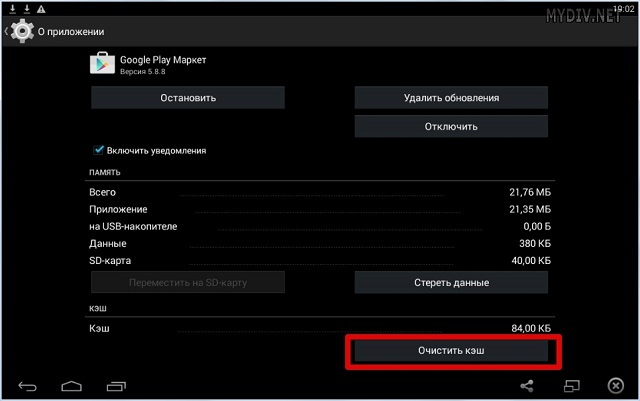The image size is (640, 401).
Task: Click the 'Остановить' button
Action: tap(188, 98)
